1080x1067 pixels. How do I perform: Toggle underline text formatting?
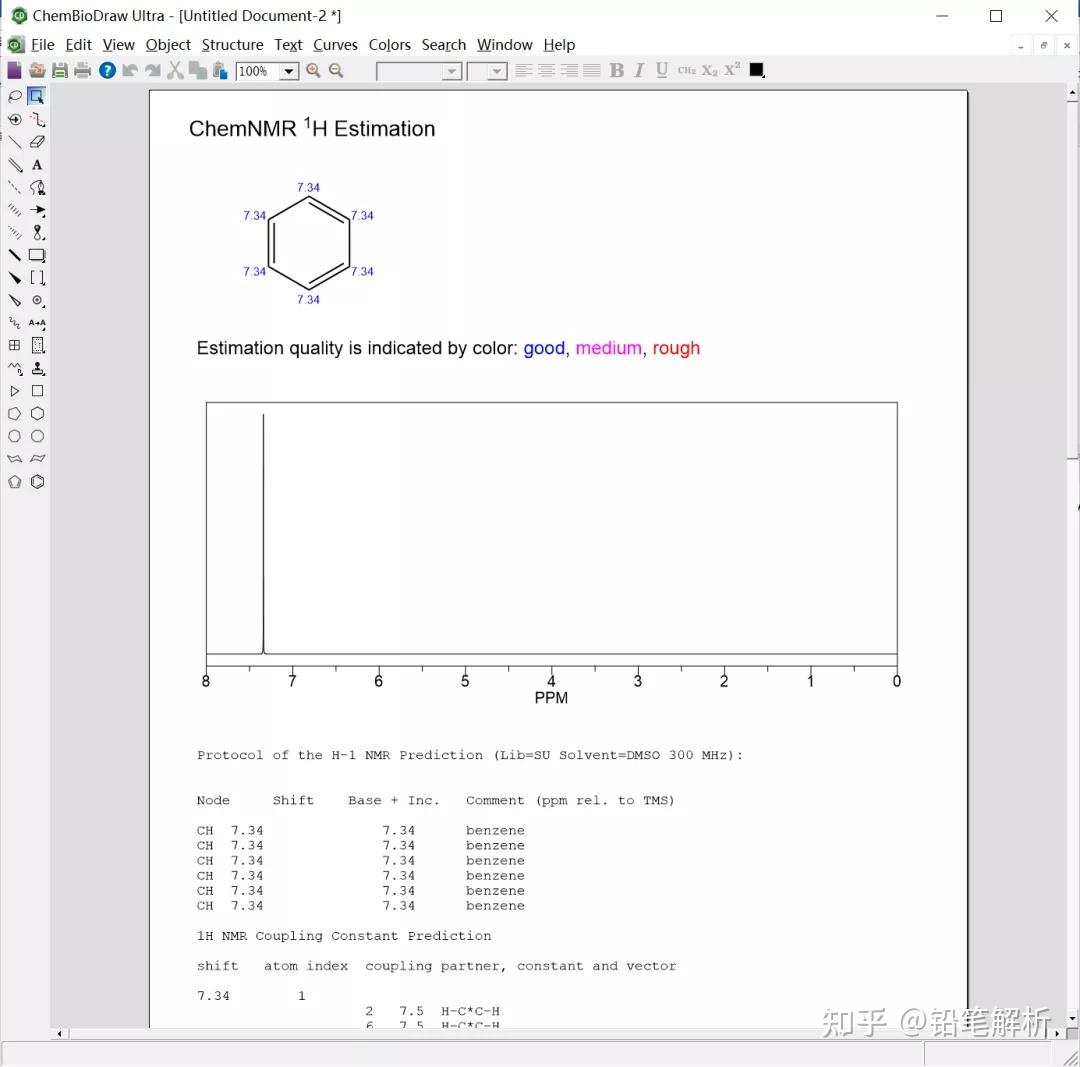click(660, 70)
